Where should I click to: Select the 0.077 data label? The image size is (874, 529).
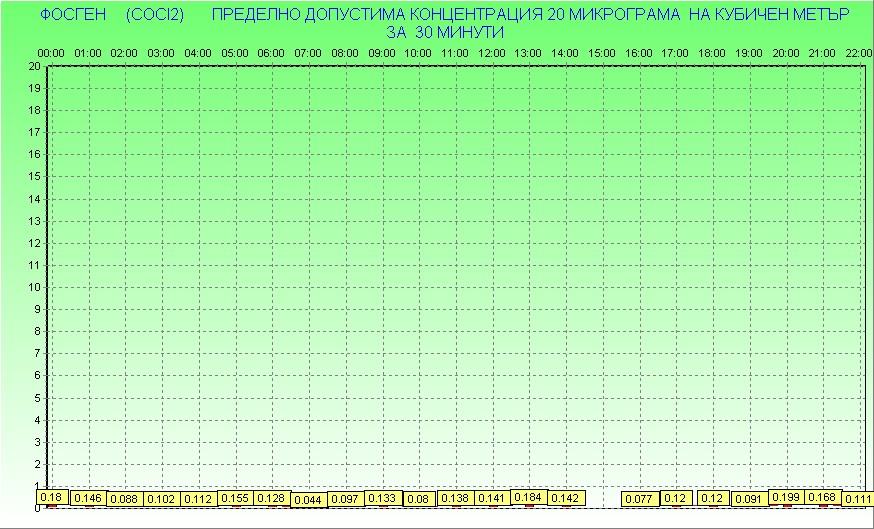coord(639,498)
